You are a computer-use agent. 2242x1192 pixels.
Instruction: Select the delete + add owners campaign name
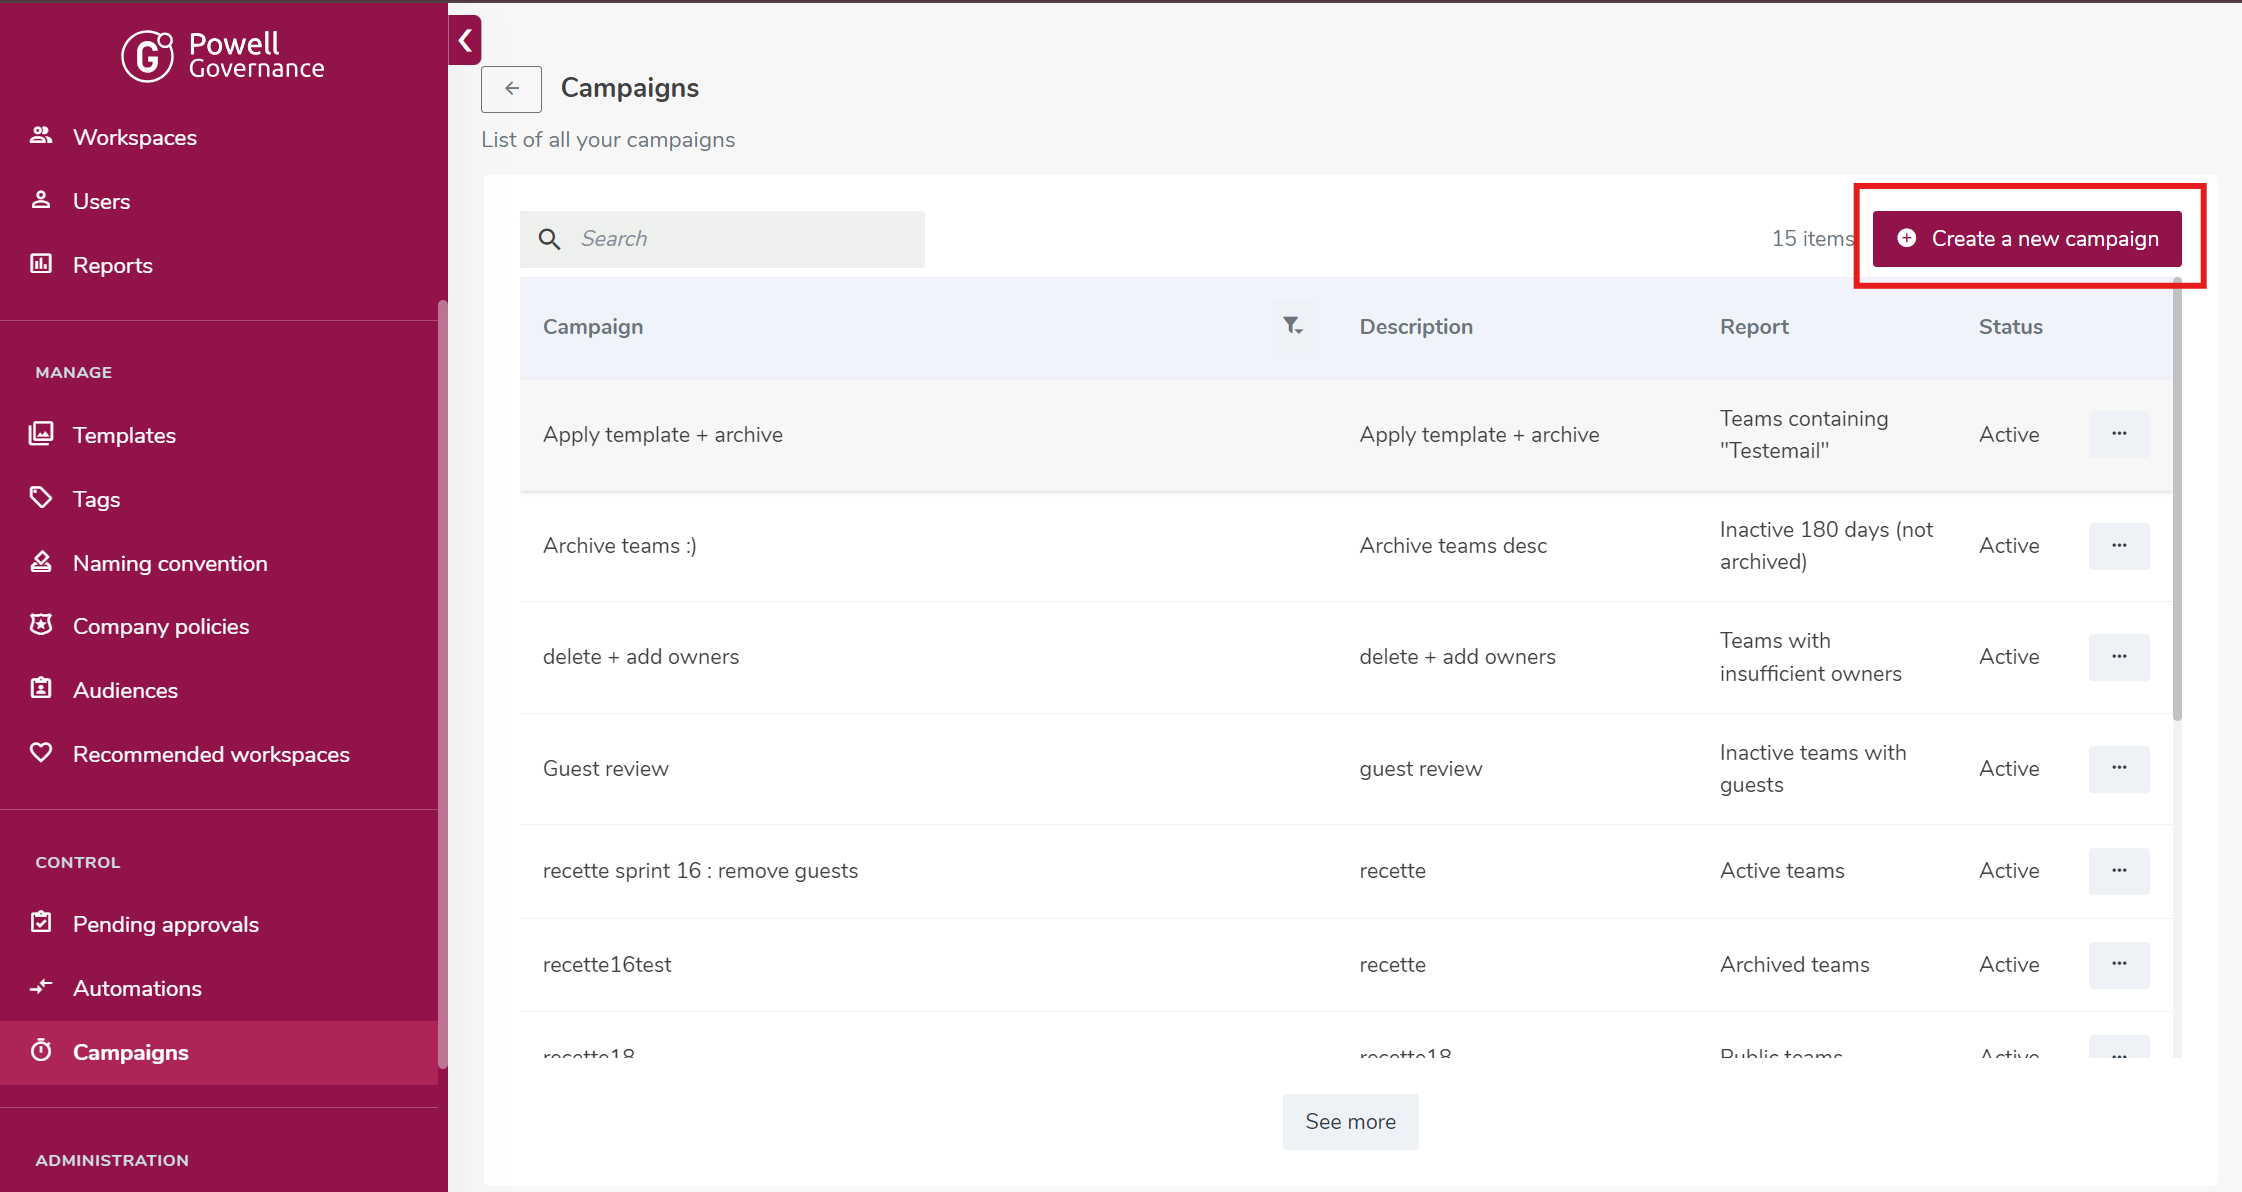point(641,657)
